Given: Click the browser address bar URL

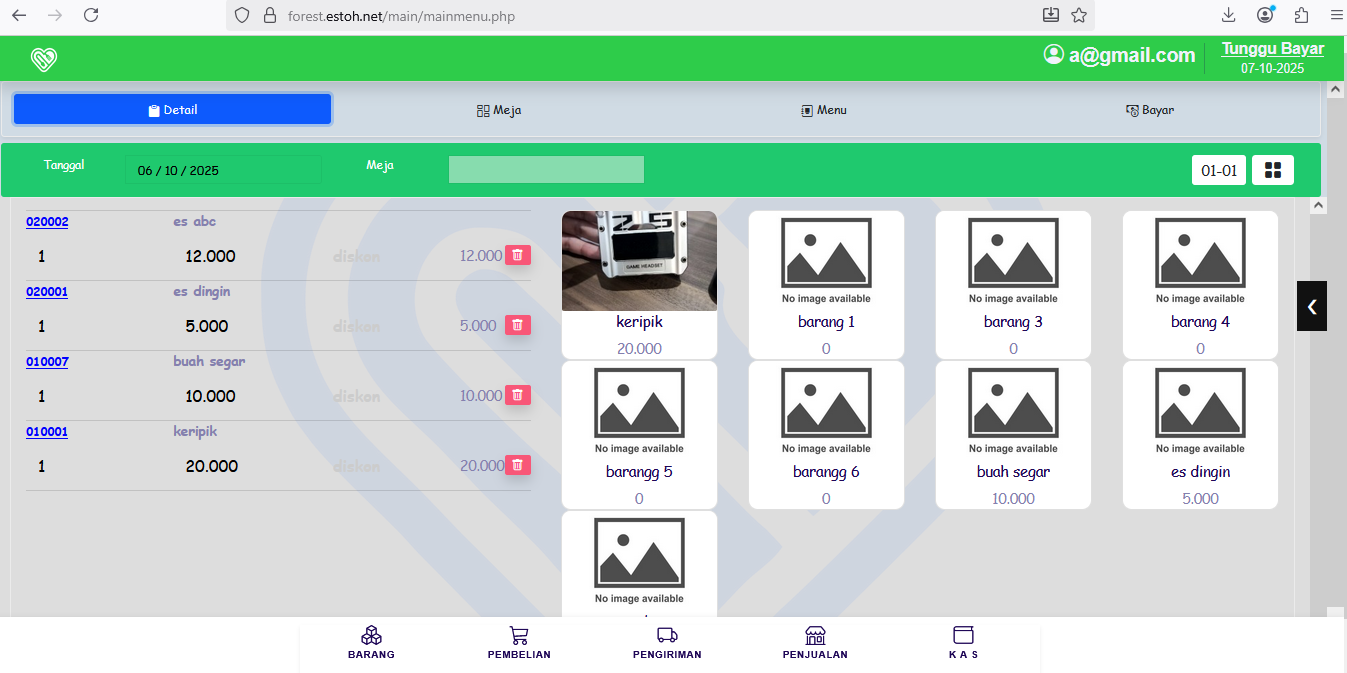Looking at the screenshot, I should coord(401,16).
